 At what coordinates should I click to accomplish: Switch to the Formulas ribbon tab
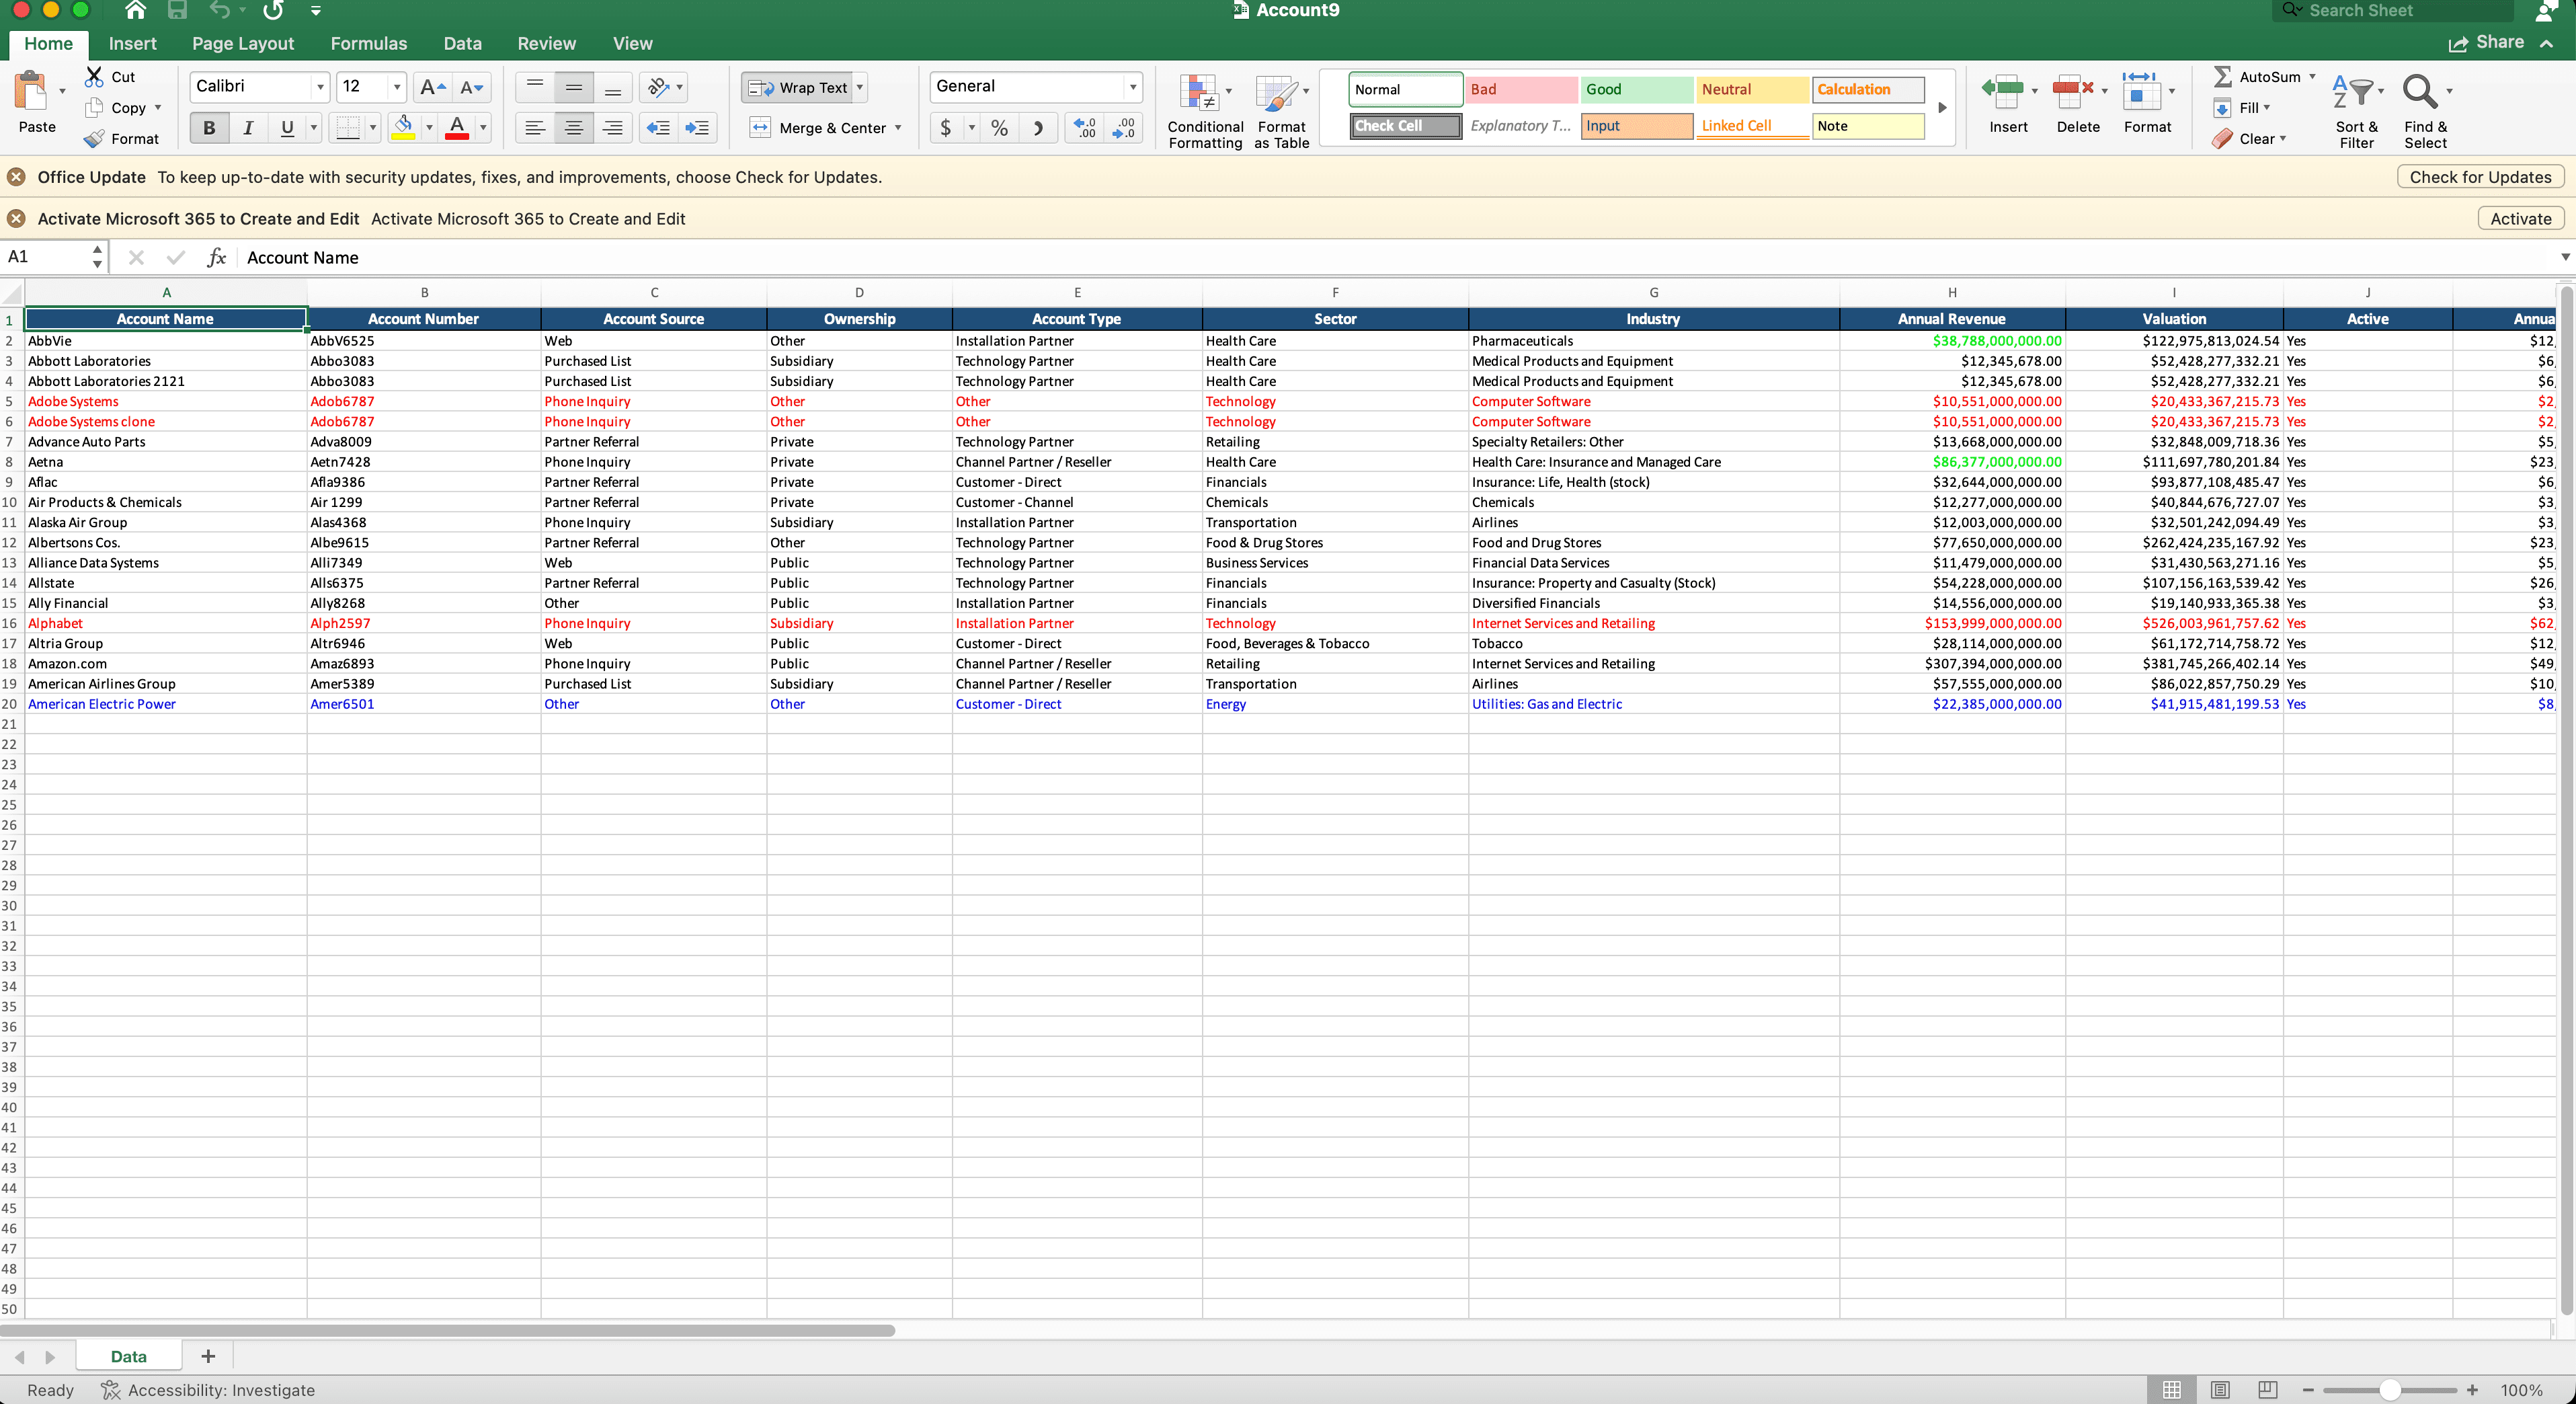[368, 43]
